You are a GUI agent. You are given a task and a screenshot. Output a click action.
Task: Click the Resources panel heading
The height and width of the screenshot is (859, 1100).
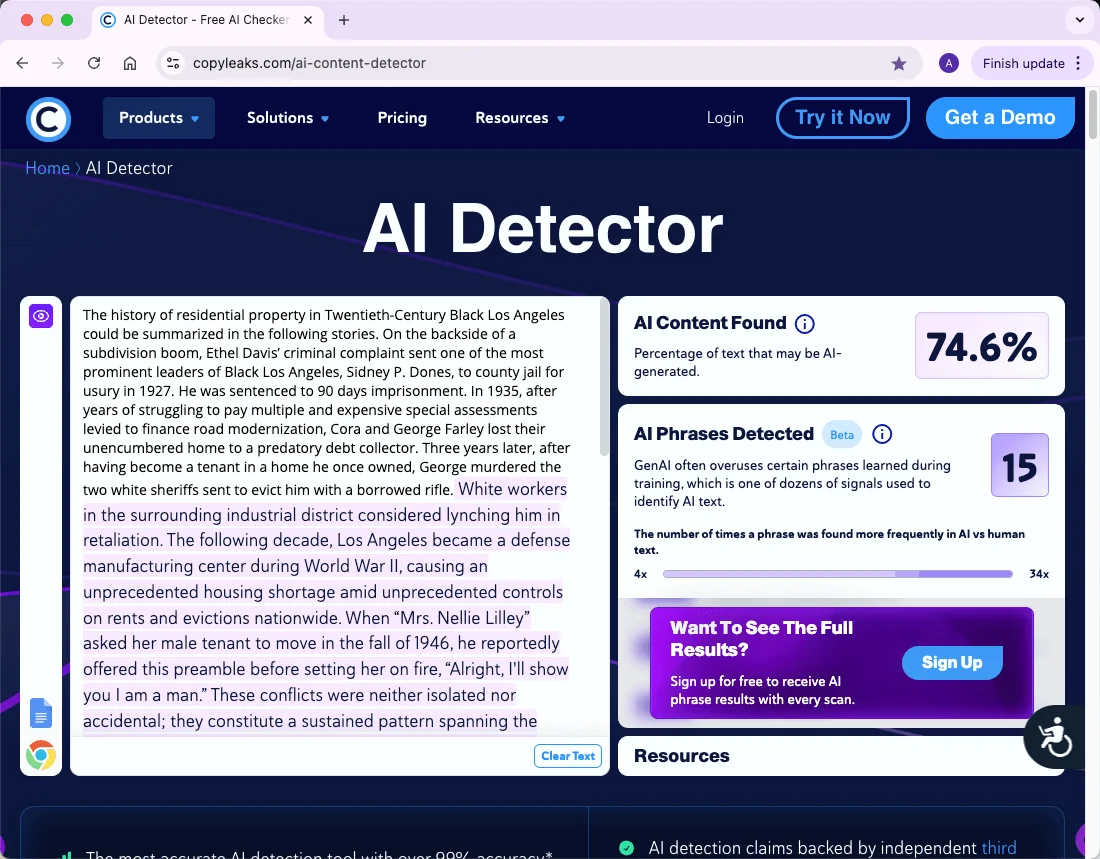point(682,756)
